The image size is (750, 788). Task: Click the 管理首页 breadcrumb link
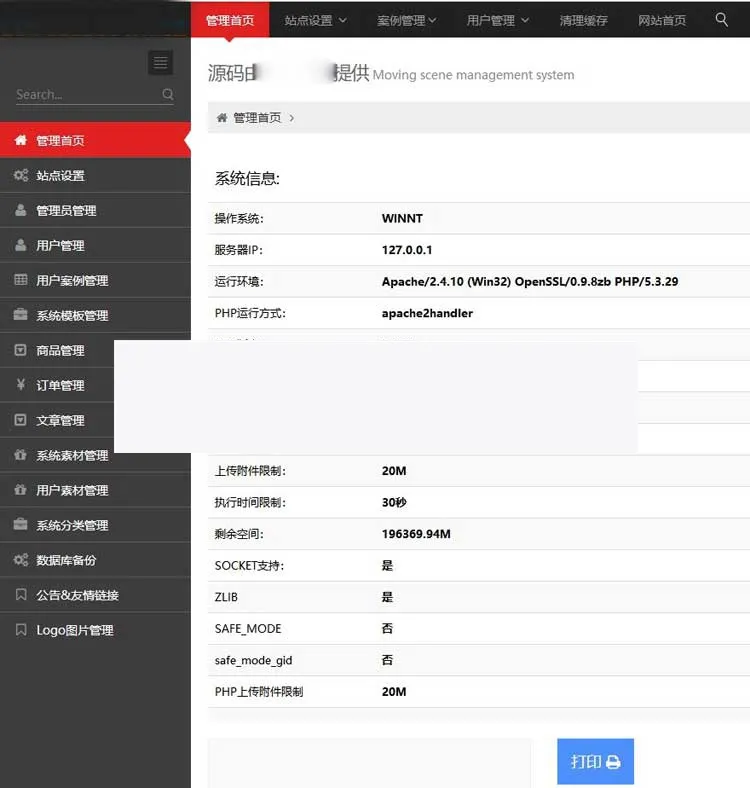[257, 118]
